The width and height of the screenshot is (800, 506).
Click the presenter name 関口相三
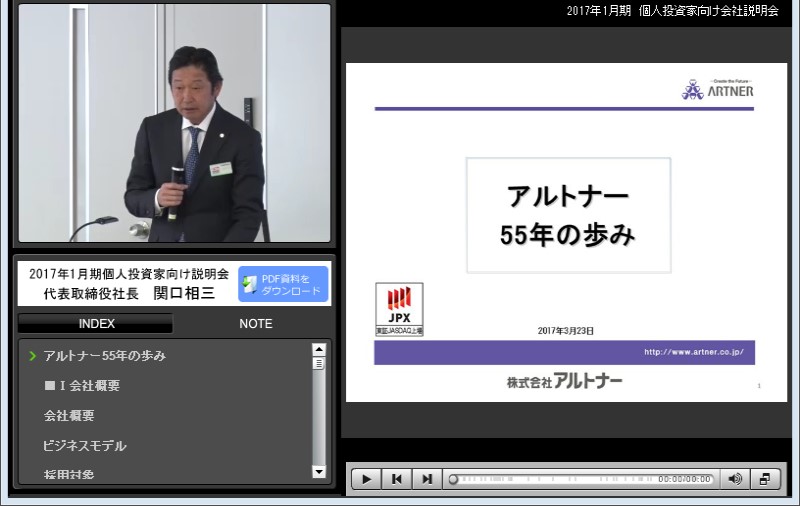[x=184, y=293]
